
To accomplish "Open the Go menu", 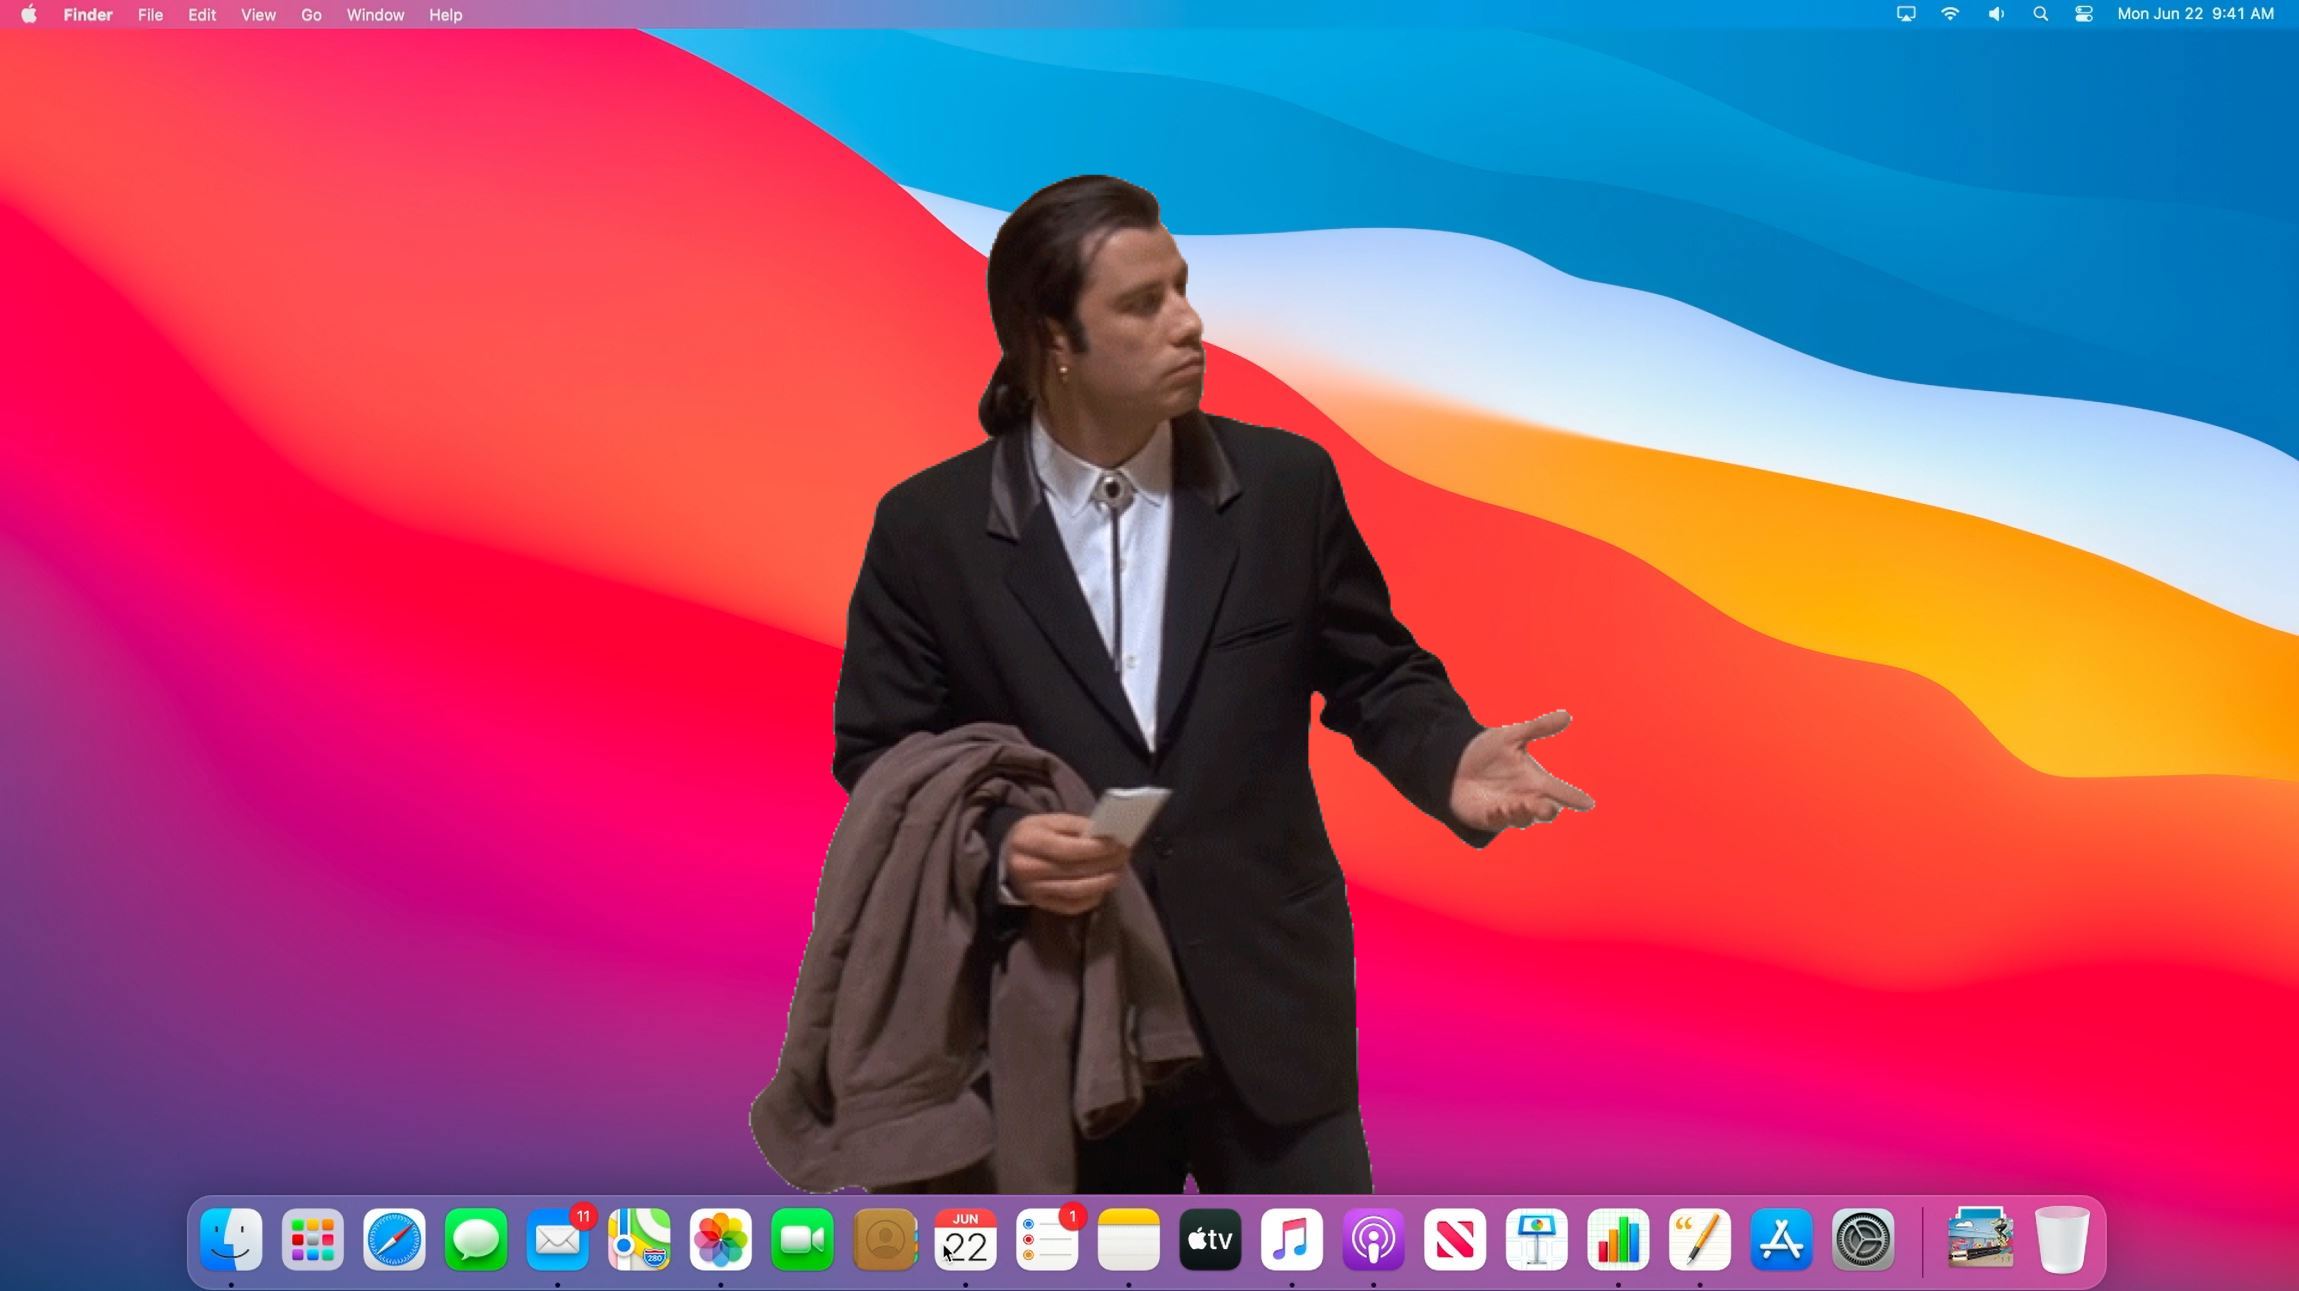I will [311, 14].
